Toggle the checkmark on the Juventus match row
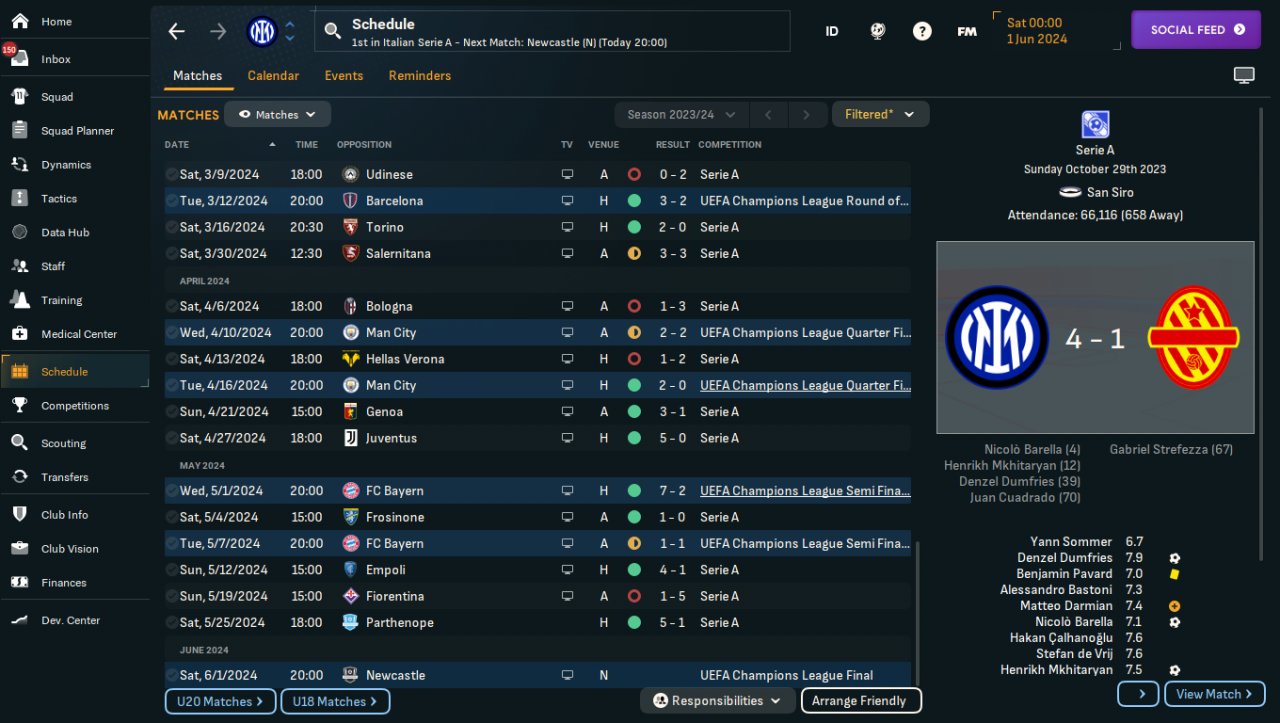The image size is (1280, 723). click(172, 438)
